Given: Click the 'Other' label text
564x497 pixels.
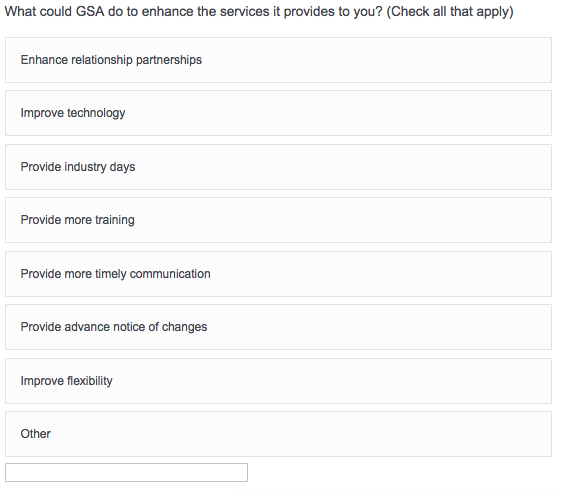Looking at the screenshot, I should point(35,434).
